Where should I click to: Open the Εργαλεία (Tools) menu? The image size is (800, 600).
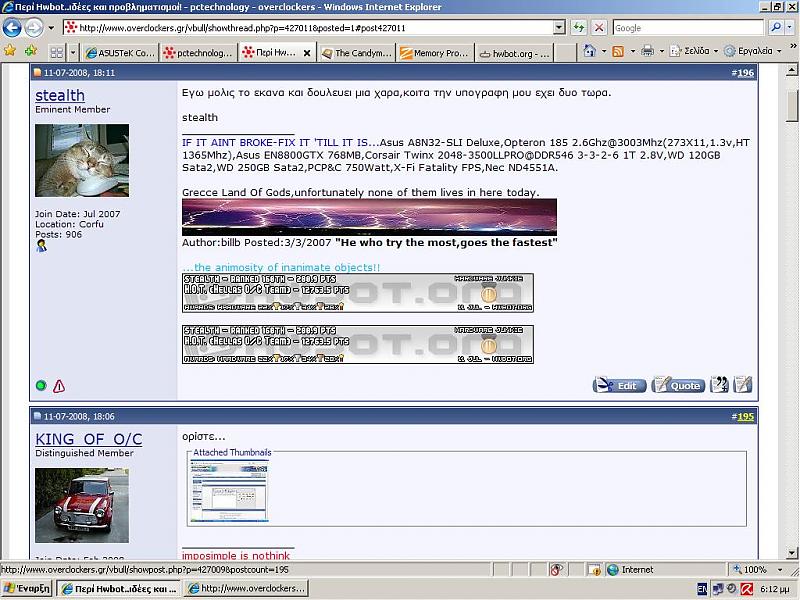point(753,51)
